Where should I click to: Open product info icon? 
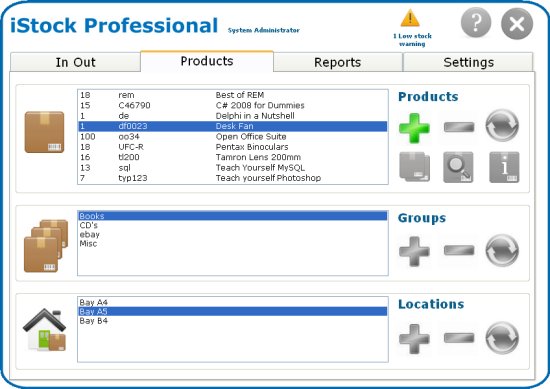click(504, 167)
